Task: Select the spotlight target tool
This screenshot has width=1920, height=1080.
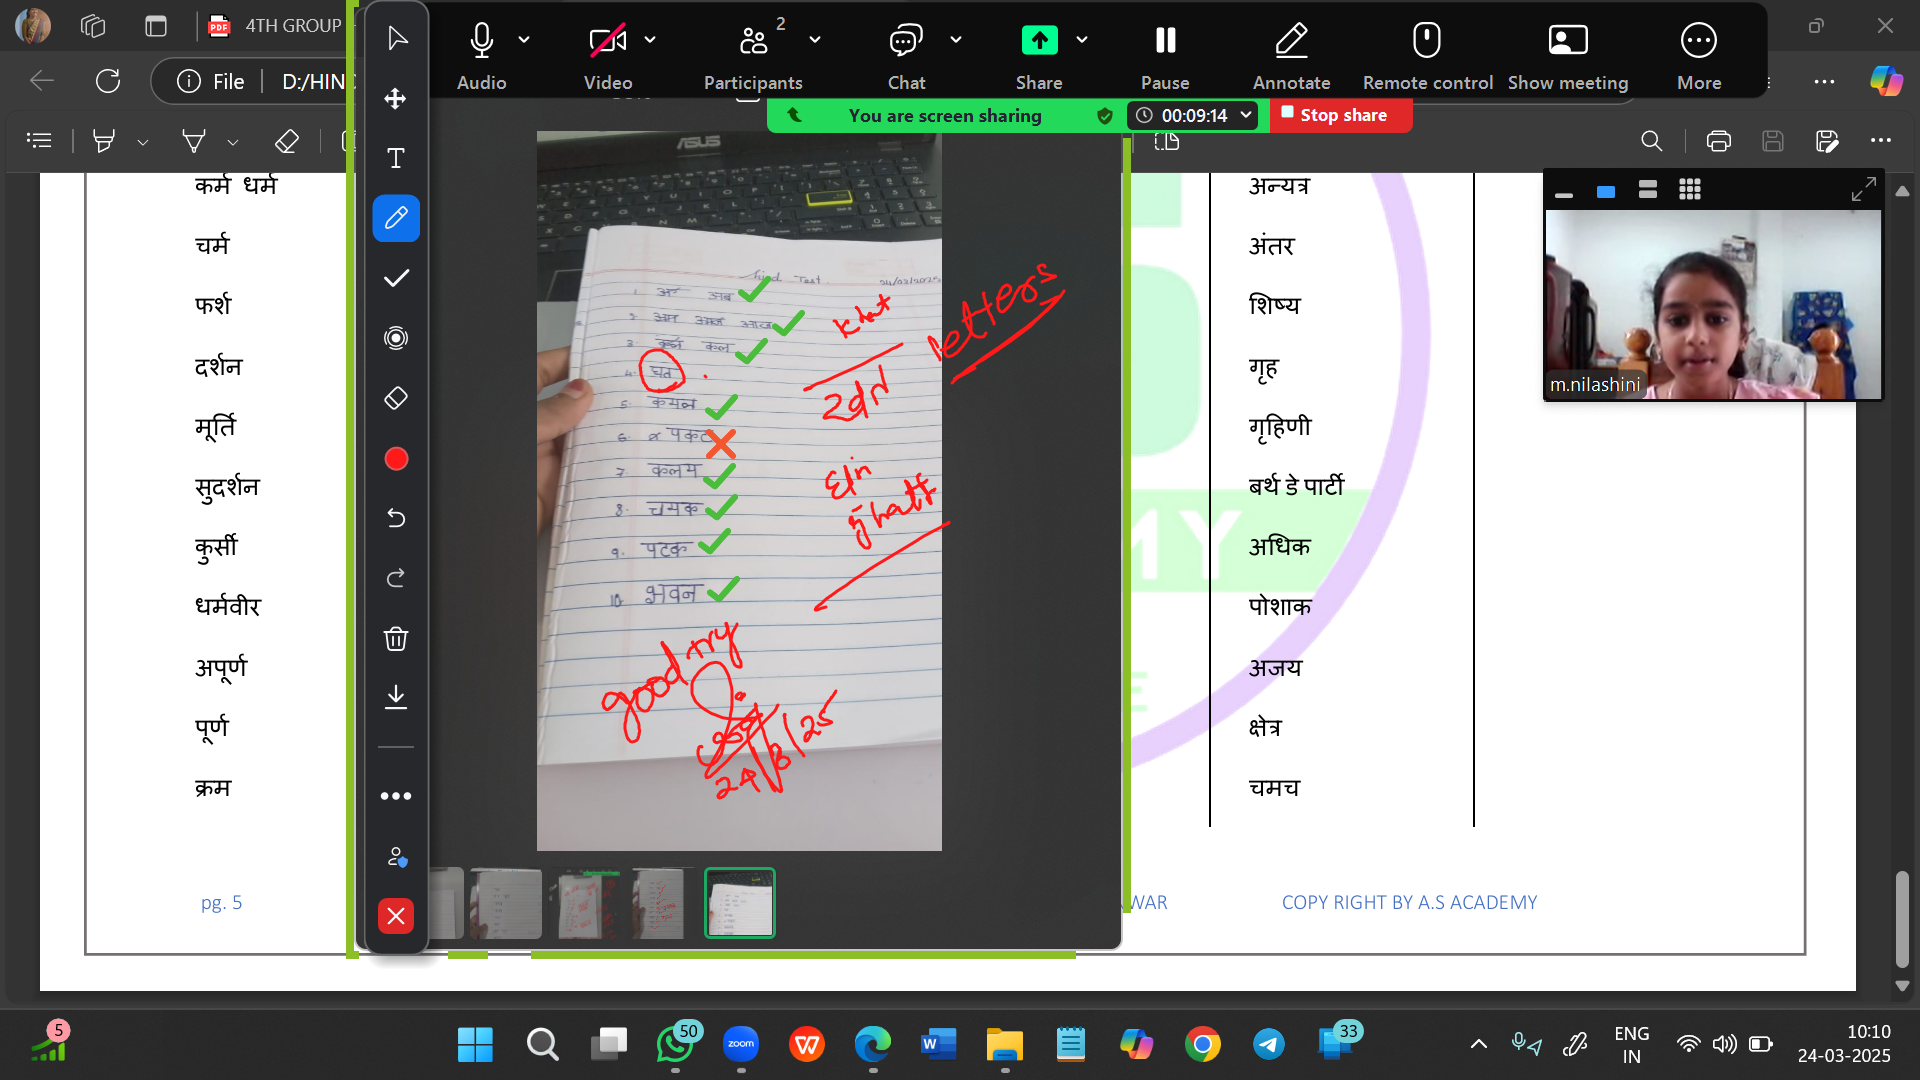Action: [396, 338]
